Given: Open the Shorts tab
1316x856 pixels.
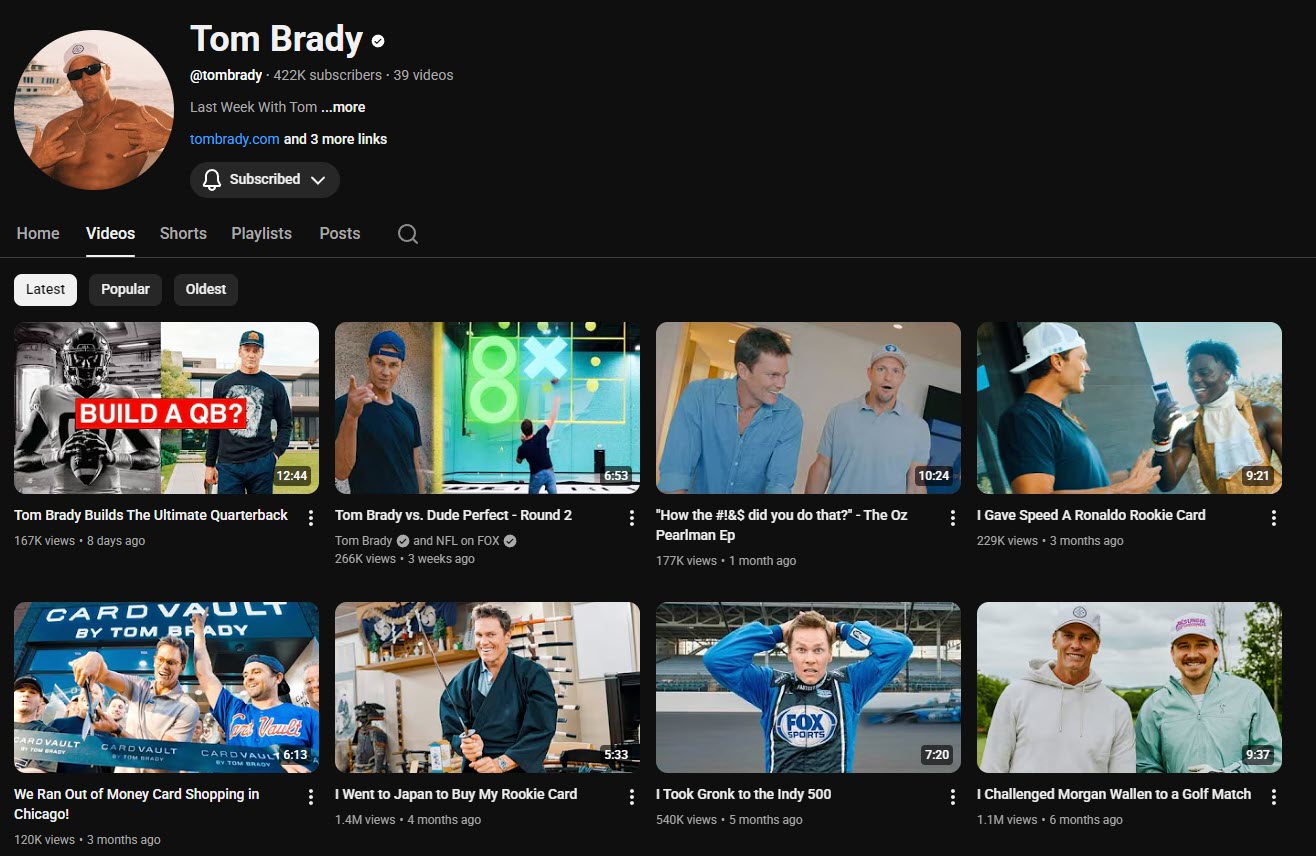Looking at the screenshot, I should point(183,233).
